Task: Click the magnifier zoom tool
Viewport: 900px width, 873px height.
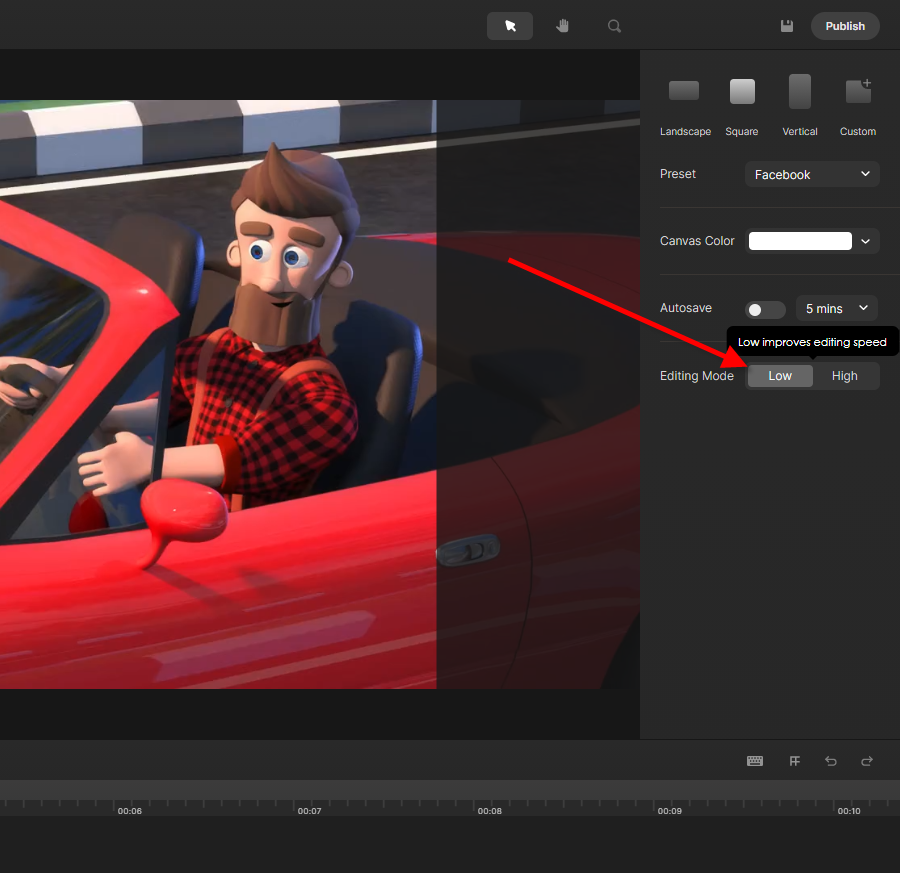Action: [x=614, y=26]
